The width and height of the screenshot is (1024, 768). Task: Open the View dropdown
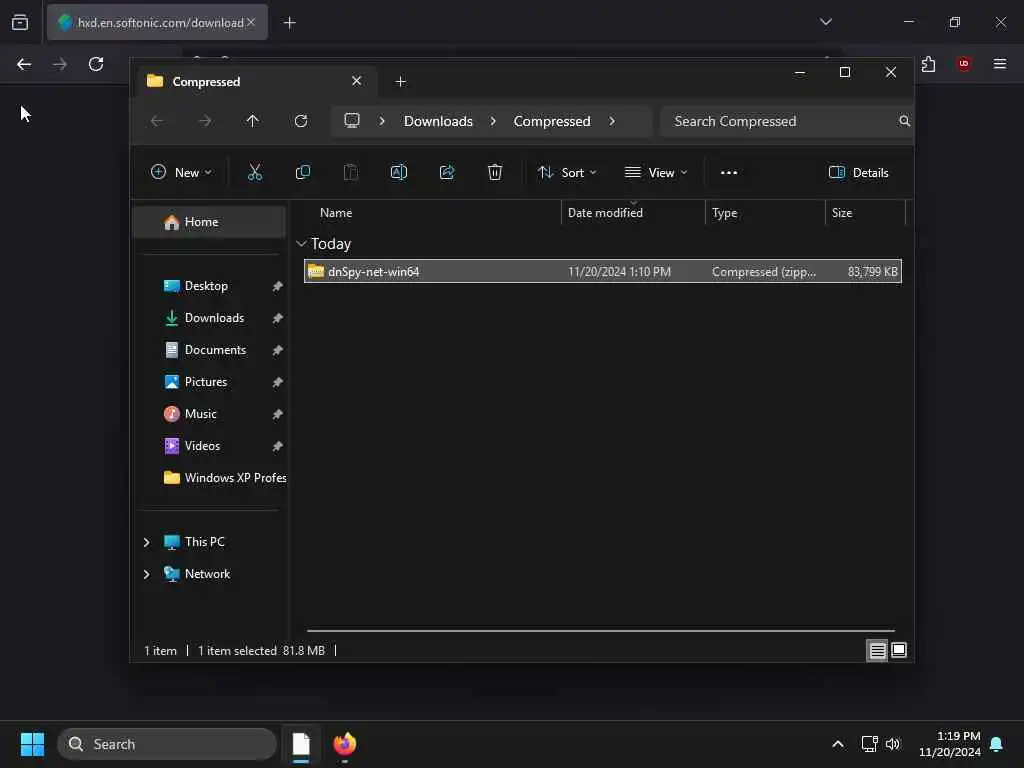coord(656,172)
